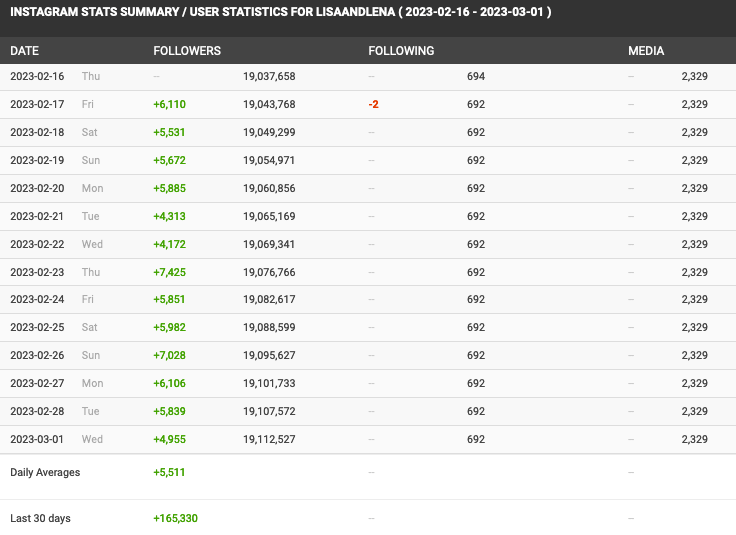Viewport: 736px width, 535px height.
Task: Click the Wed weekday label for 2023-02-22
Action: pos(92,244)
